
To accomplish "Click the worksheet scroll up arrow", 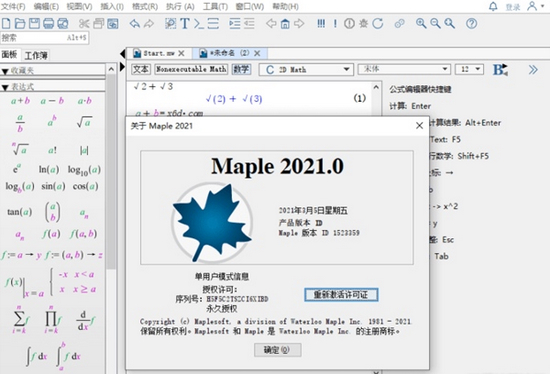I will click(x=376, y=87).
